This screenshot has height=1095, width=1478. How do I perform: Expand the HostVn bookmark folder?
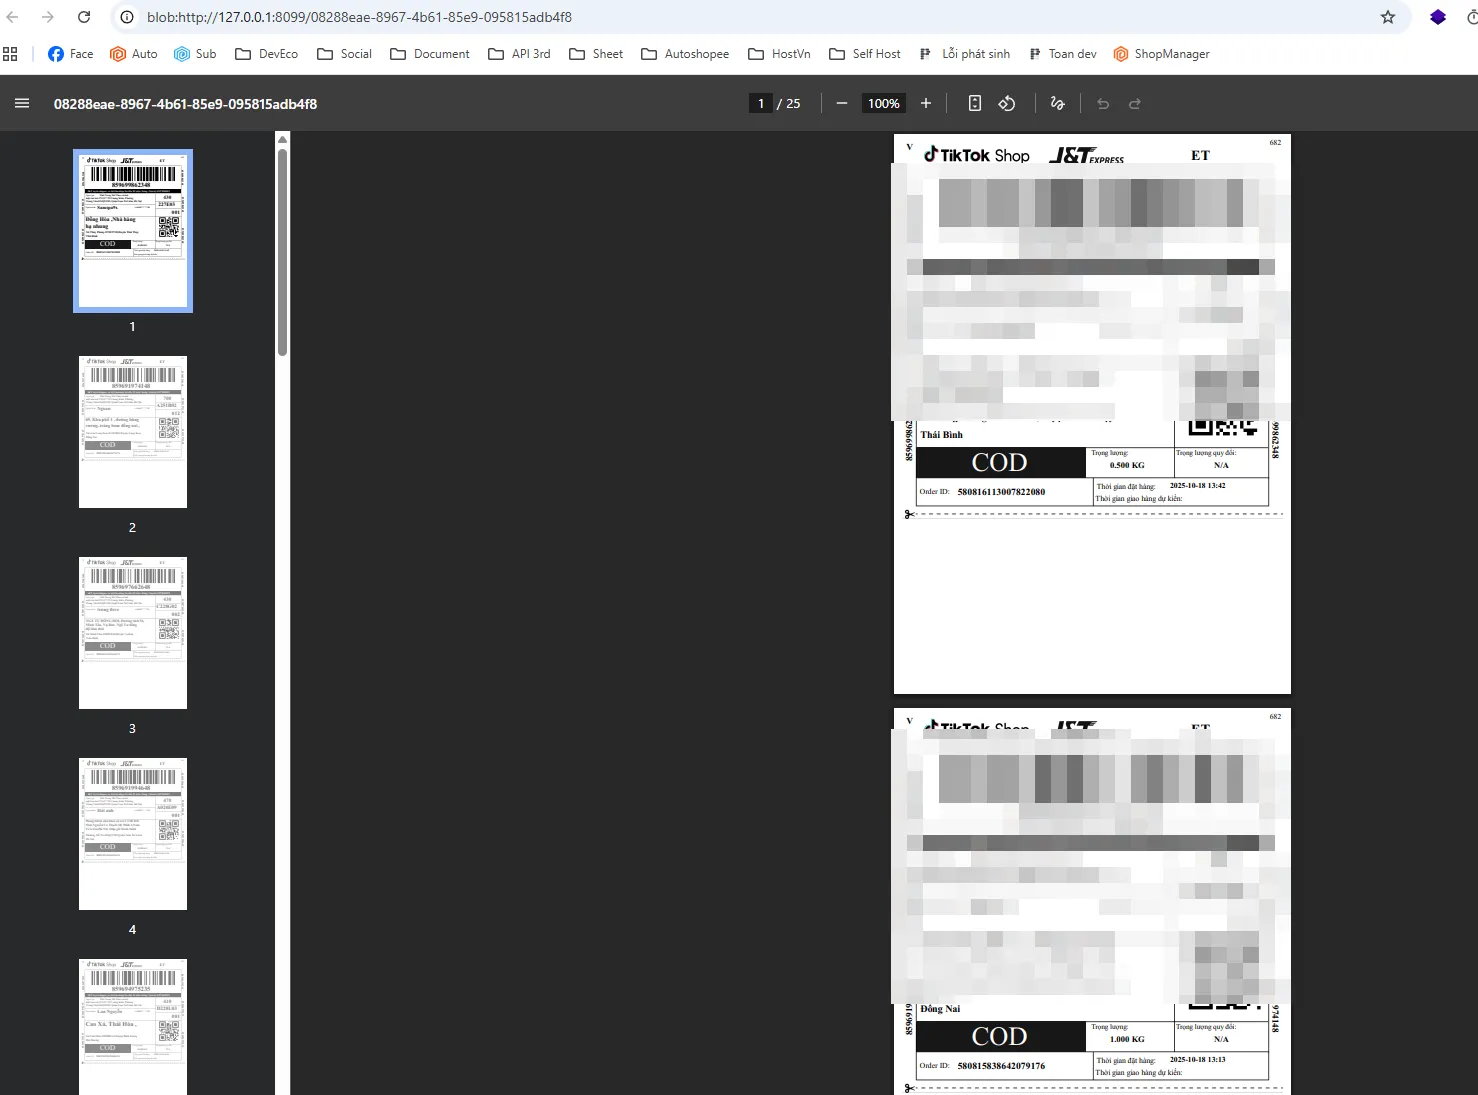[x=779, y=54]
